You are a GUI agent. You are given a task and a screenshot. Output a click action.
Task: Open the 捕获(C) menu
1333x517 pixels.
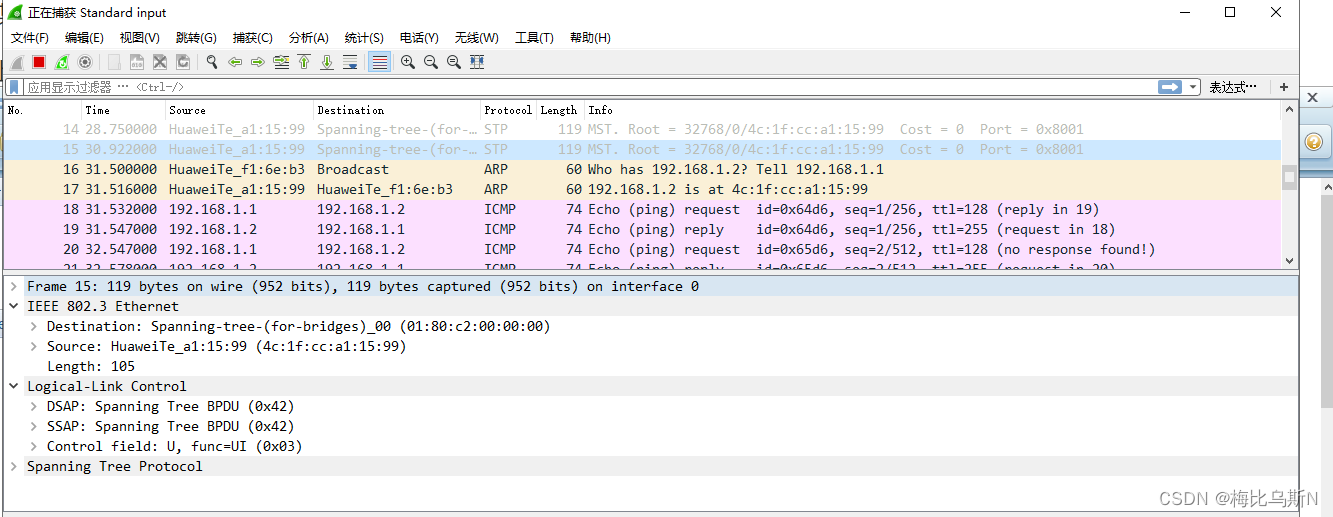pos(252,38)
